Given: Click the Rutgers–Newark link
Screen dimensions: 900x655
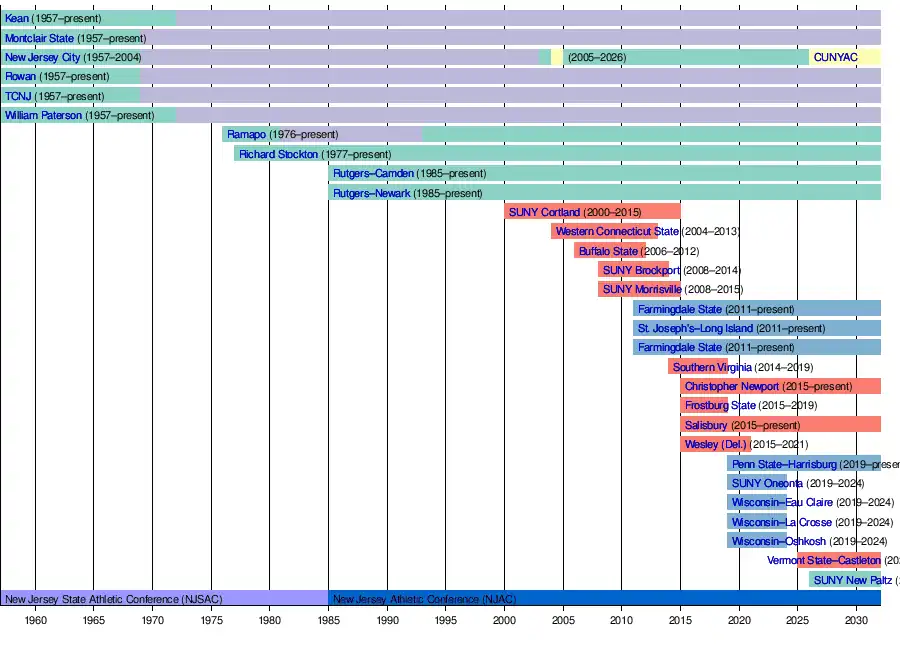Looking at the screenshot, I should coord(371,193).
